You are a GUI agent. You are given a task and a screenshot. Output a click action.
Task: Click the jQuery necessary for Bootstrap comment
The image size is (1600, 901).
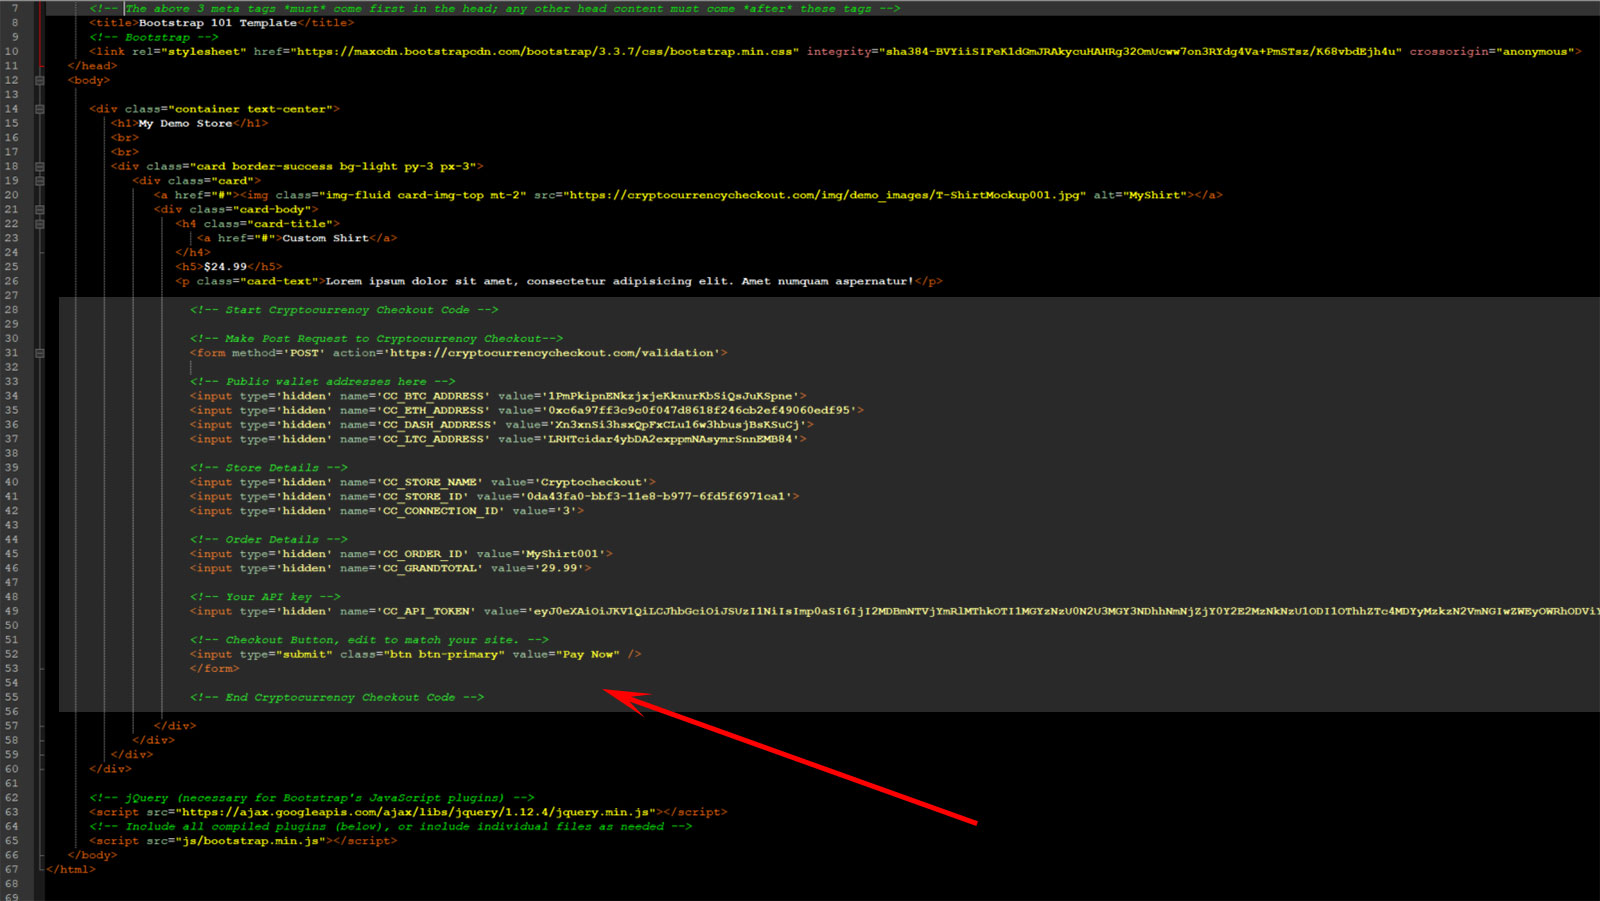coord(312,798)
